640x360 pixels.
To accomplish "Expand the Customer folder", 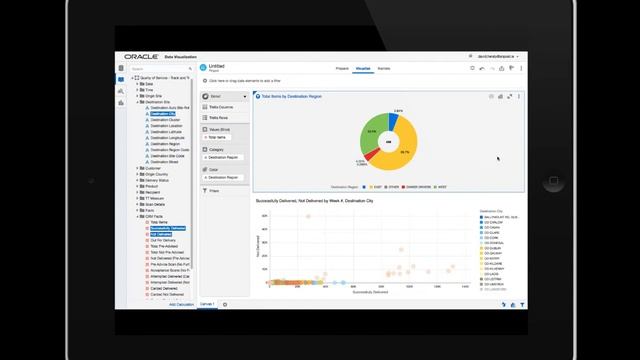I will tap(138, 168).
